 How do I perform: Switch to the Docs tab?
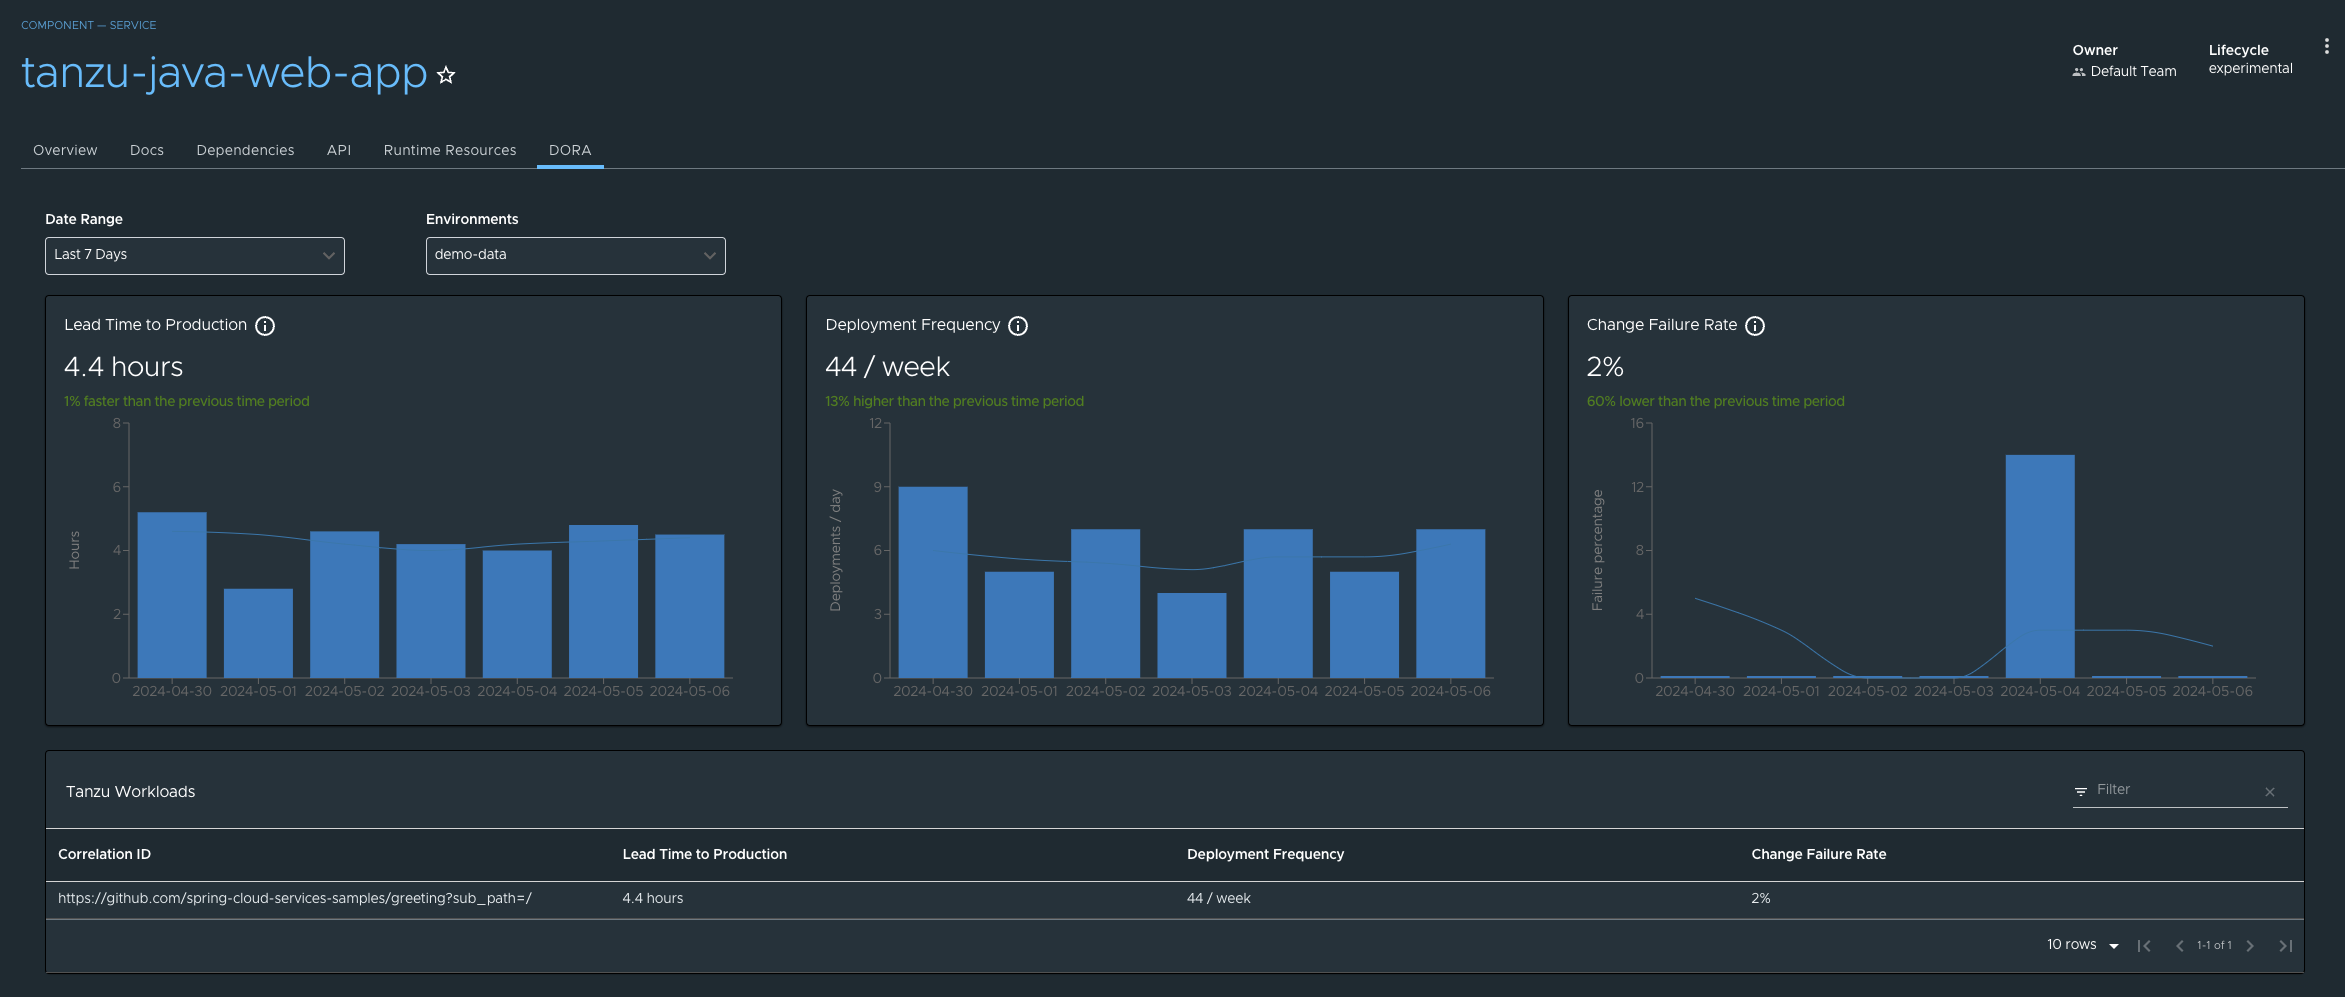coord(147,150)
